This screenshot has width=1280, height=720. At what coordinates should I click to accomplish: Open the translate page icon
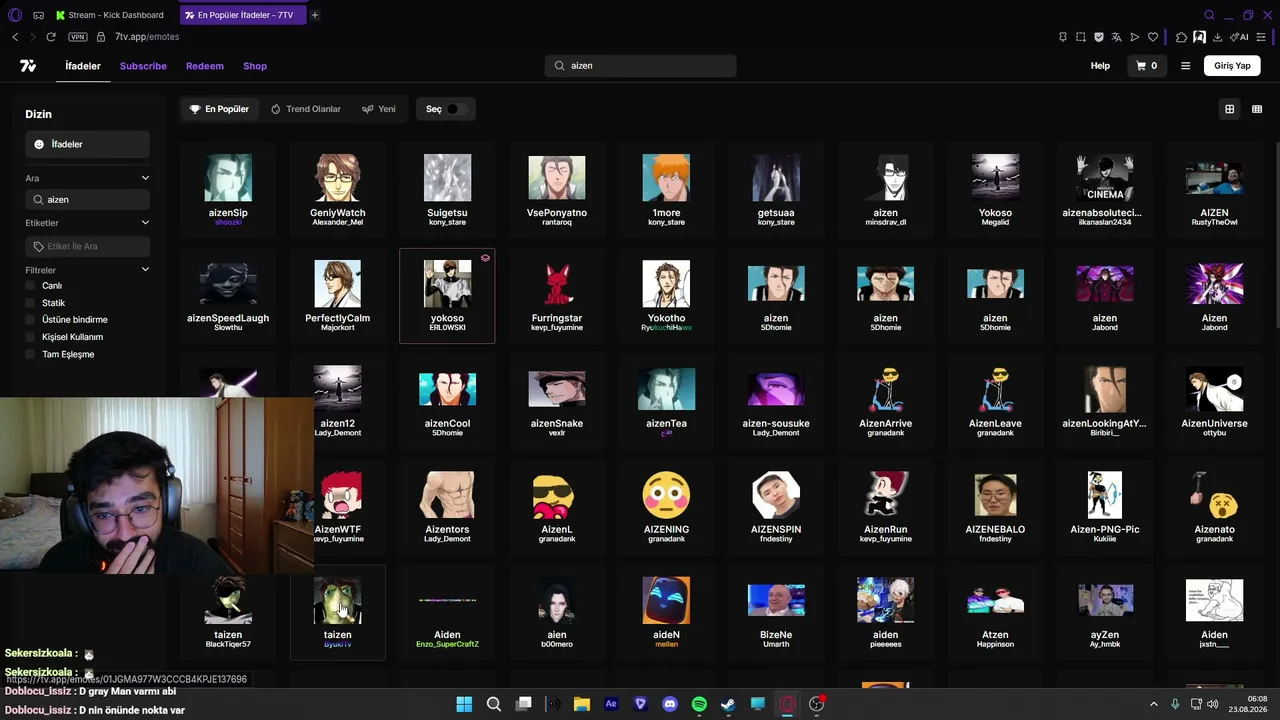(1117, 37)
